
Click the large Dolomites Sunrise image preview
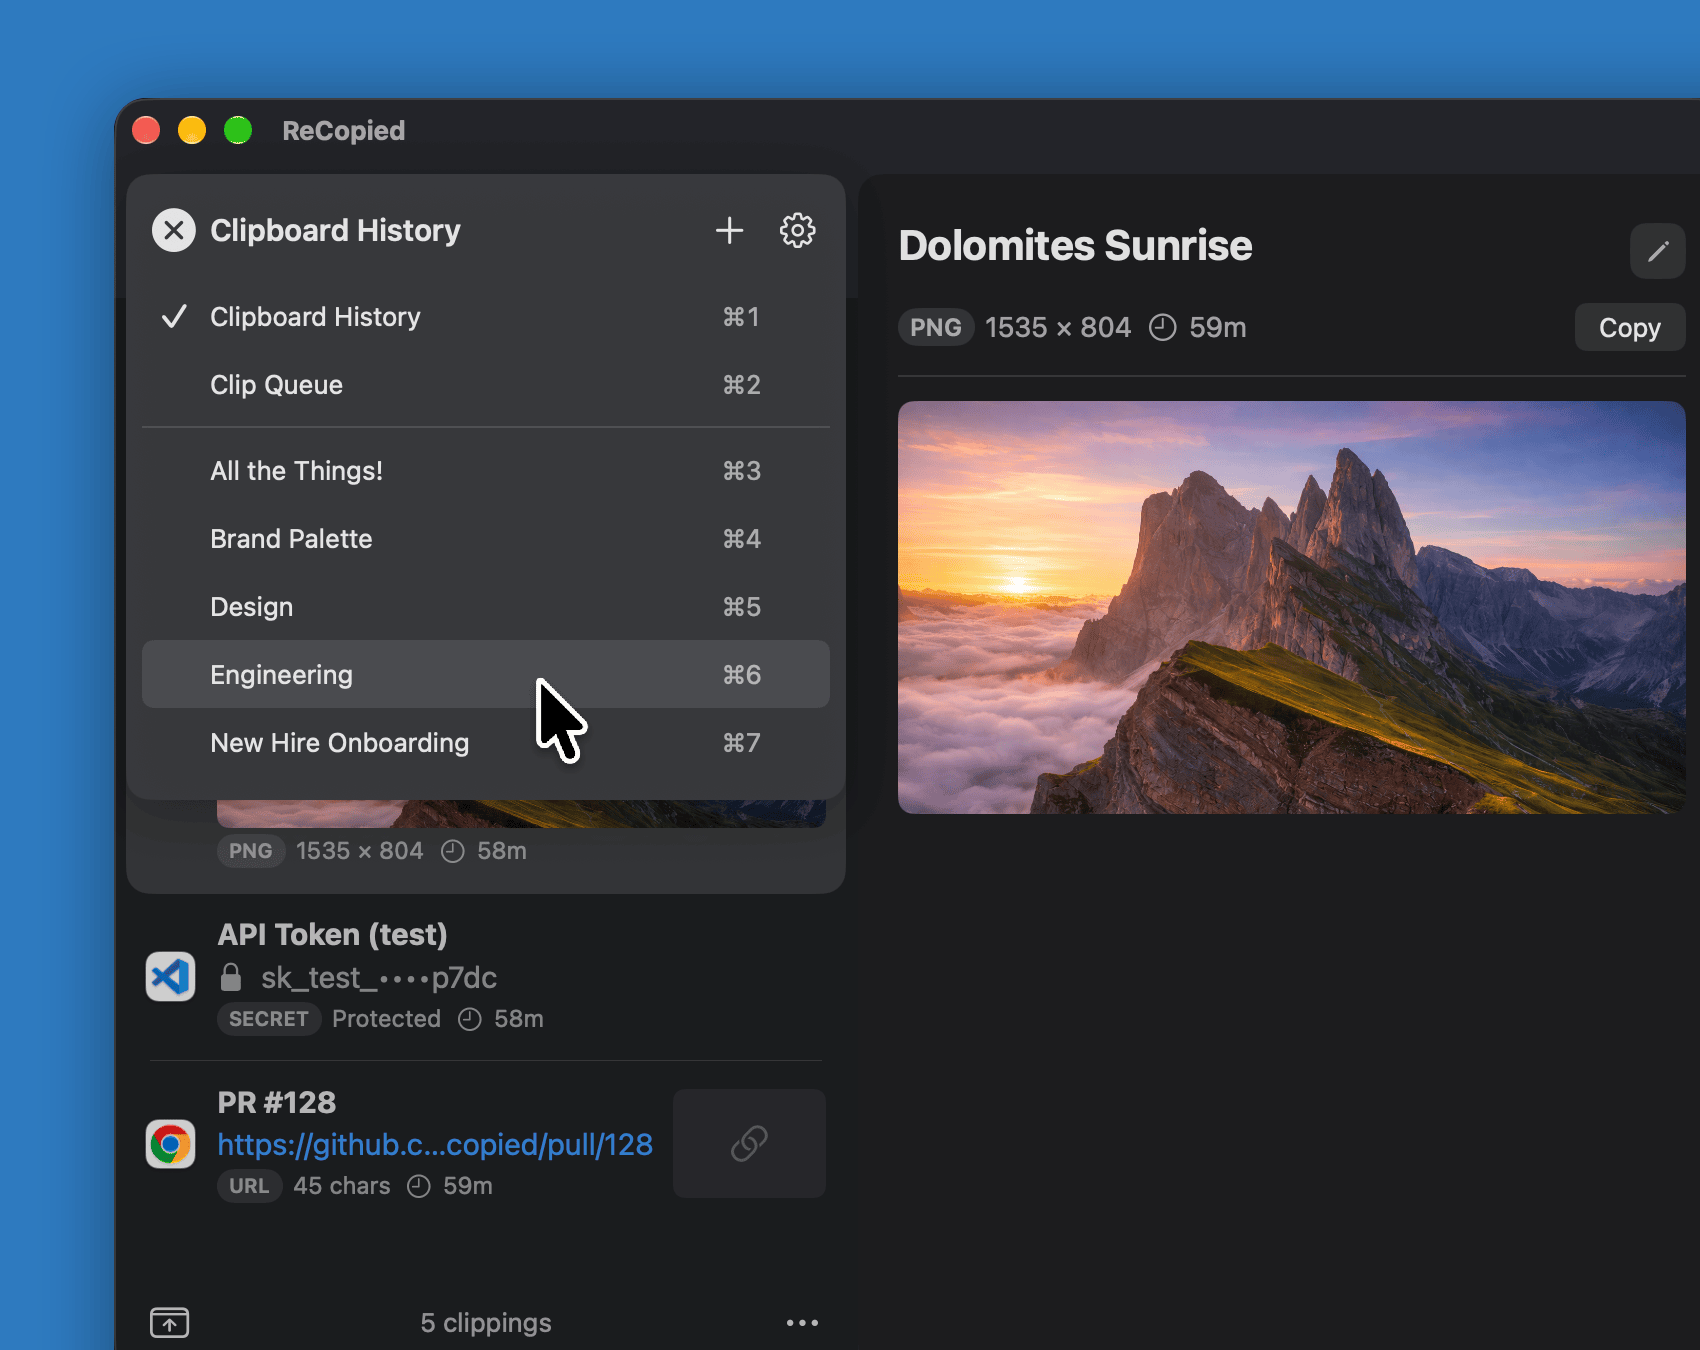coord(1291,607)
